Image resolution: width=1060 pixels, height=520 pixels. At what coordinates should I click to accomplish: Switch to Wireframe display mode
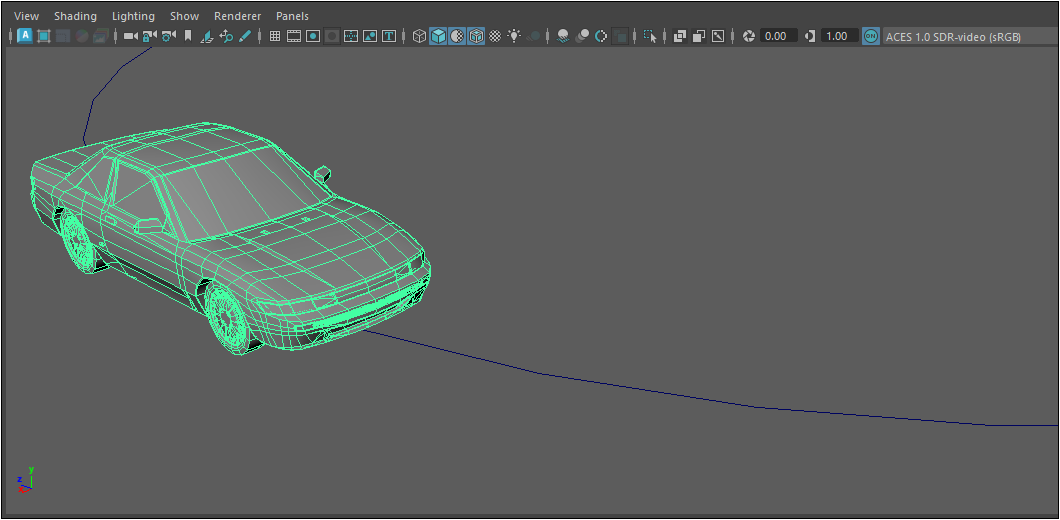419,36
